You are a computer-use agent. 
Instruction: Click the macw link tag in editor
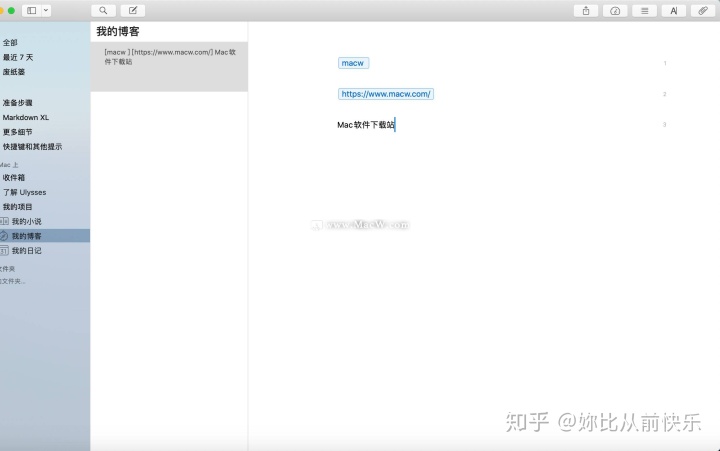pyautogui.click(x=353, y=63)
